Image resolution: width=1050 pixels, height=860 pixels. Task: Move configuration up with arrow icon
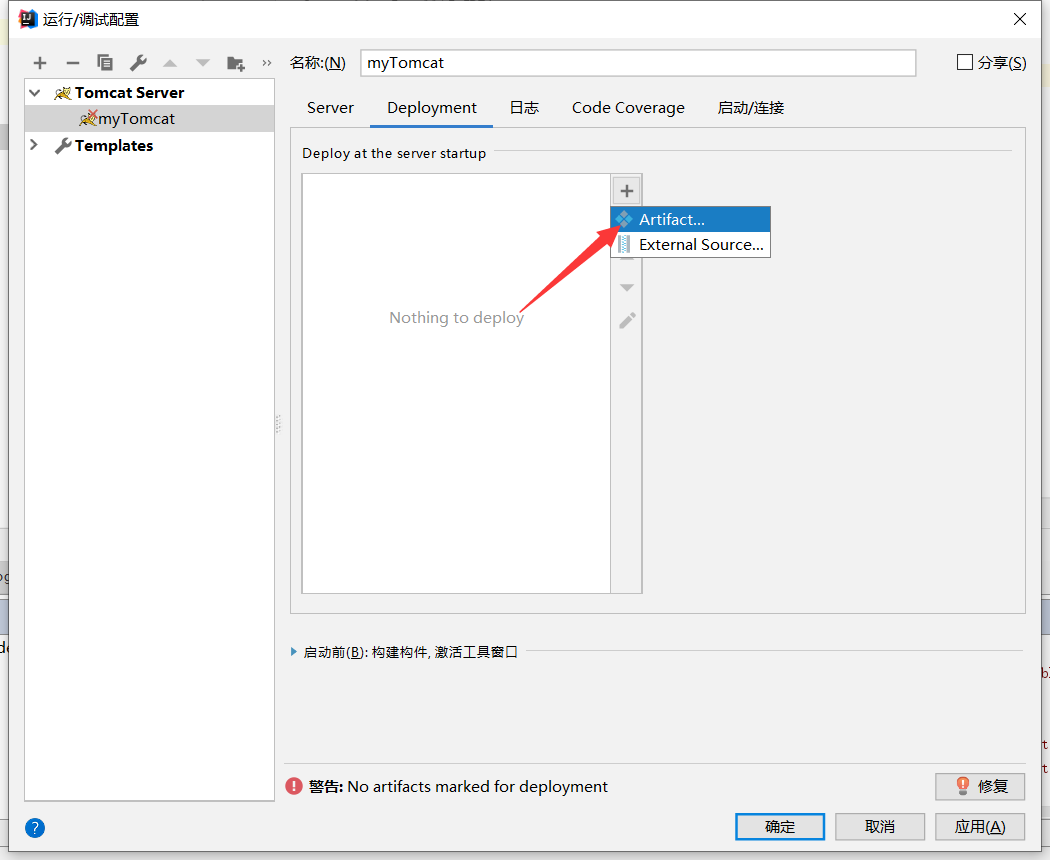pos(170,63)
